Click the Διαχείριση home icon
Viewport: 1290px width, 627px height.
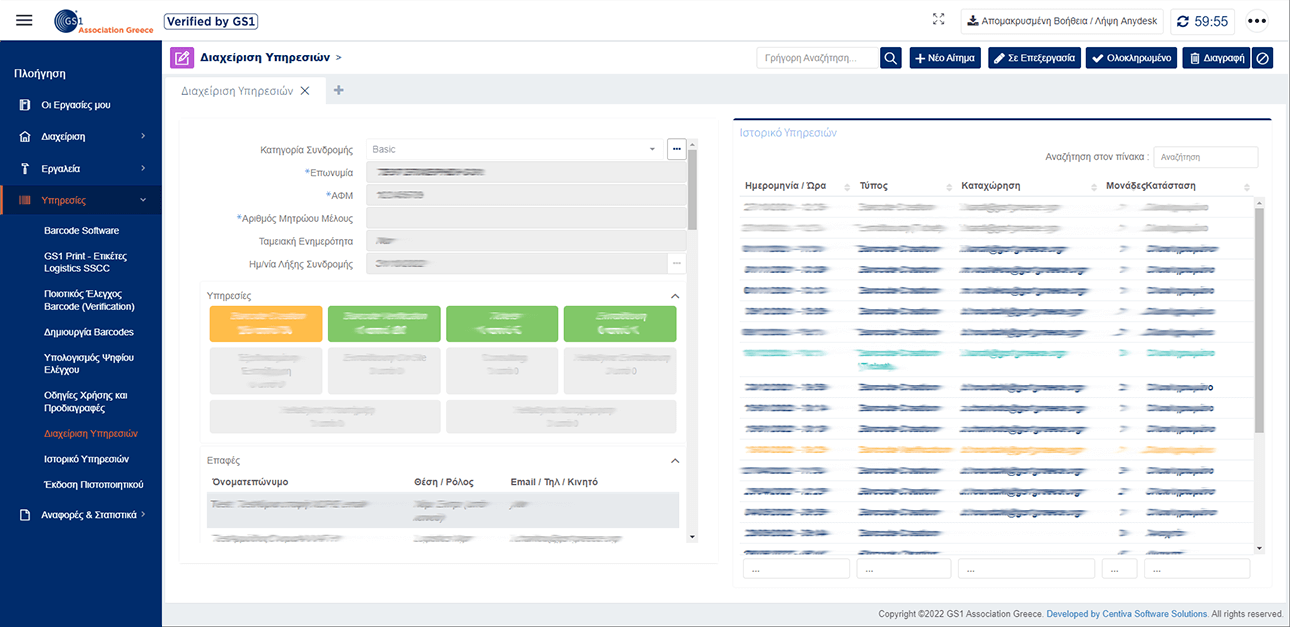(25, 136)
